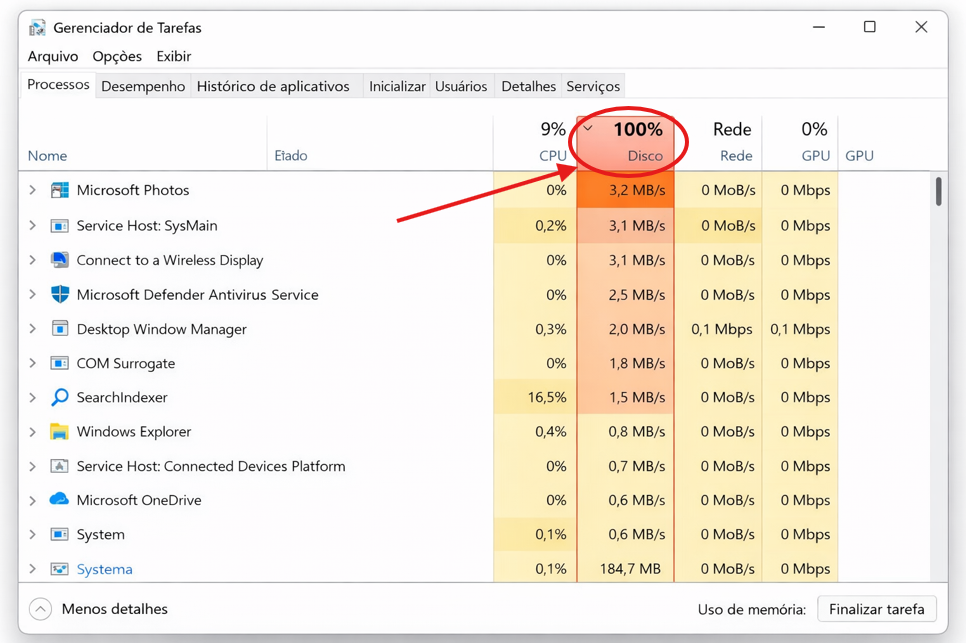Switch to the Serviços tab

593,86
